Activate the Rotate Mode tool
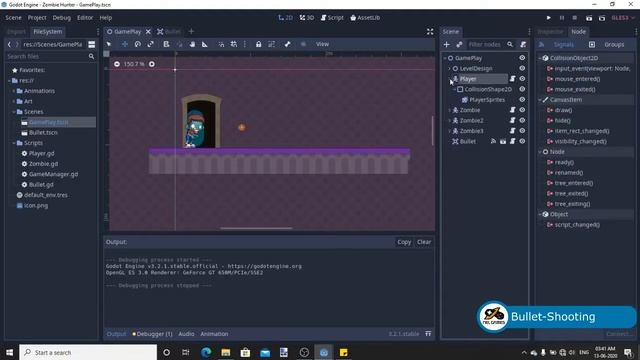Image resolution: width=640 pixels, height=360 pixels. 138,44
